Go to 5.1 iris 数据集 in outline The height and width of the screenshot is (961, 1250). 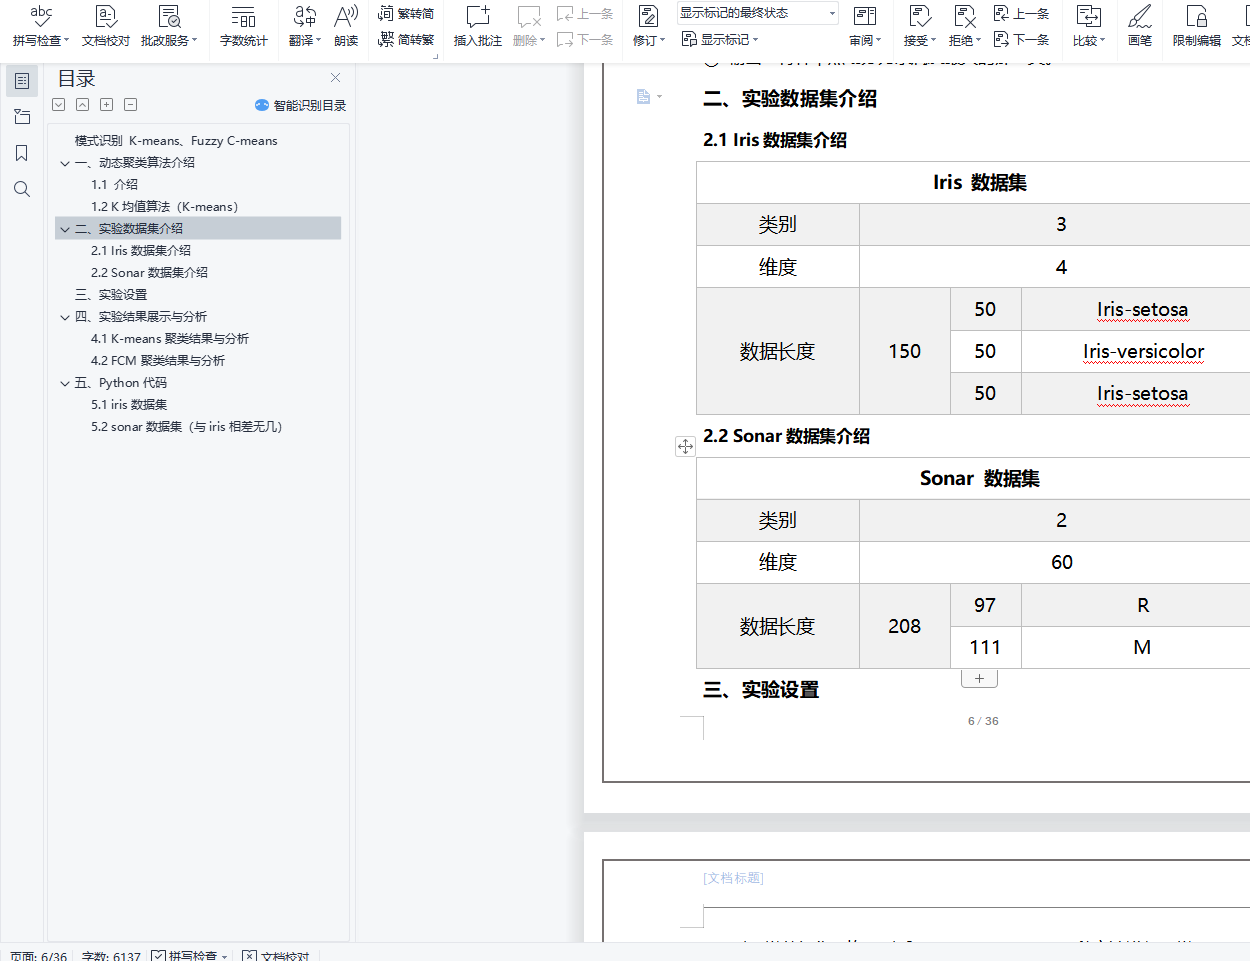129,405
